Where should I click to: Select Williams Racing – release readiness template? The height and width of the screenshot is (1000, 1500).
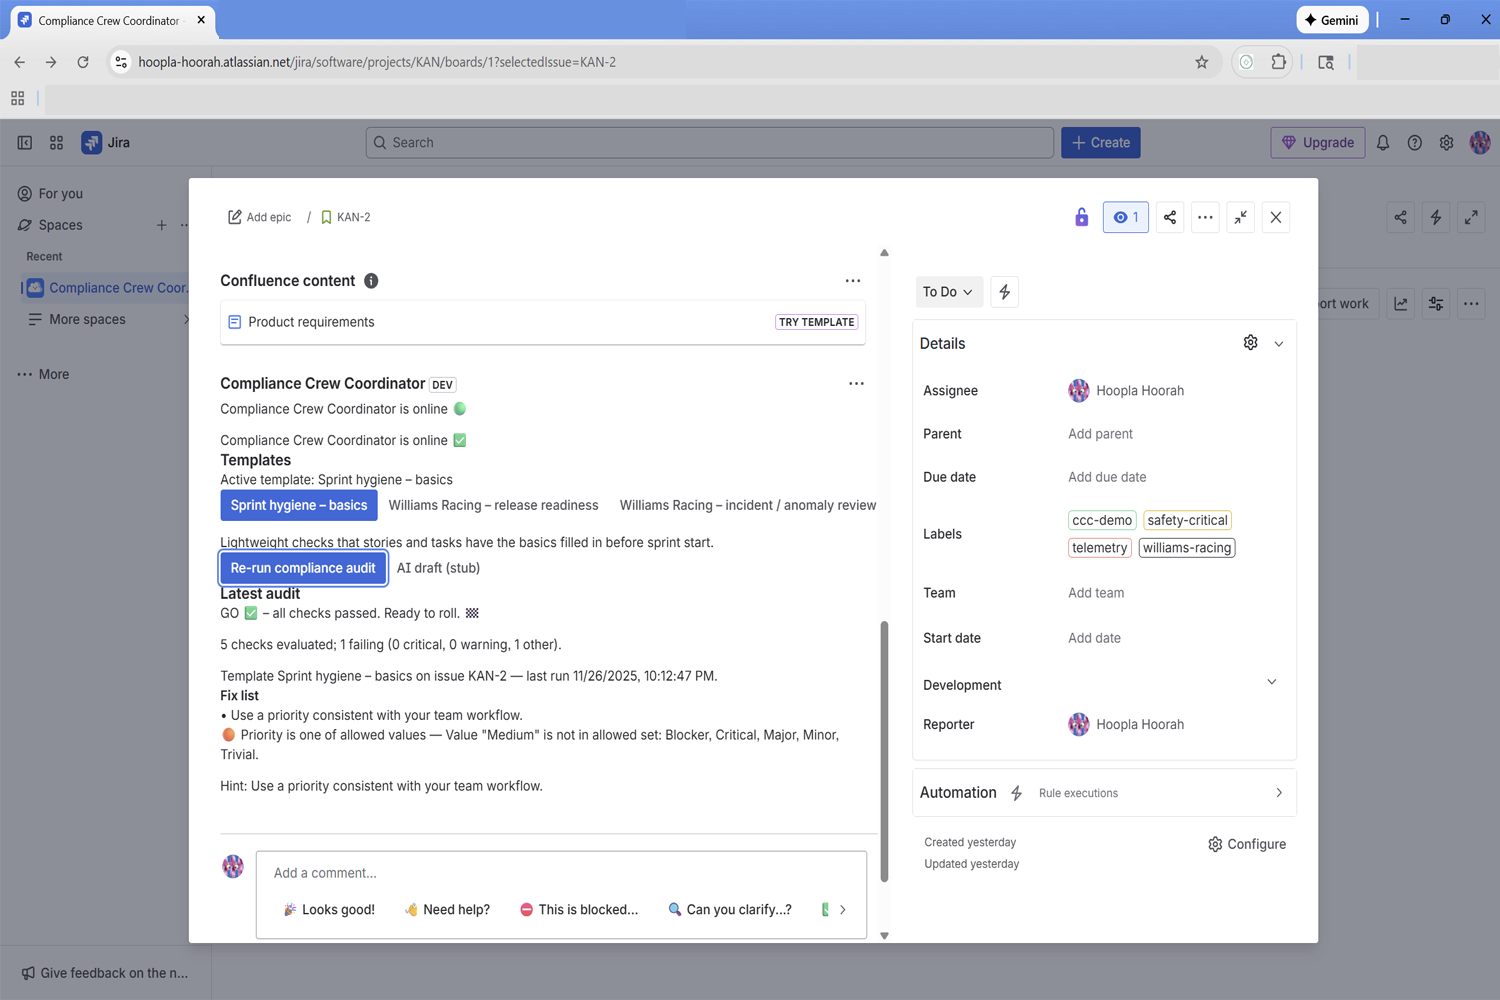(x=493, y=505)
